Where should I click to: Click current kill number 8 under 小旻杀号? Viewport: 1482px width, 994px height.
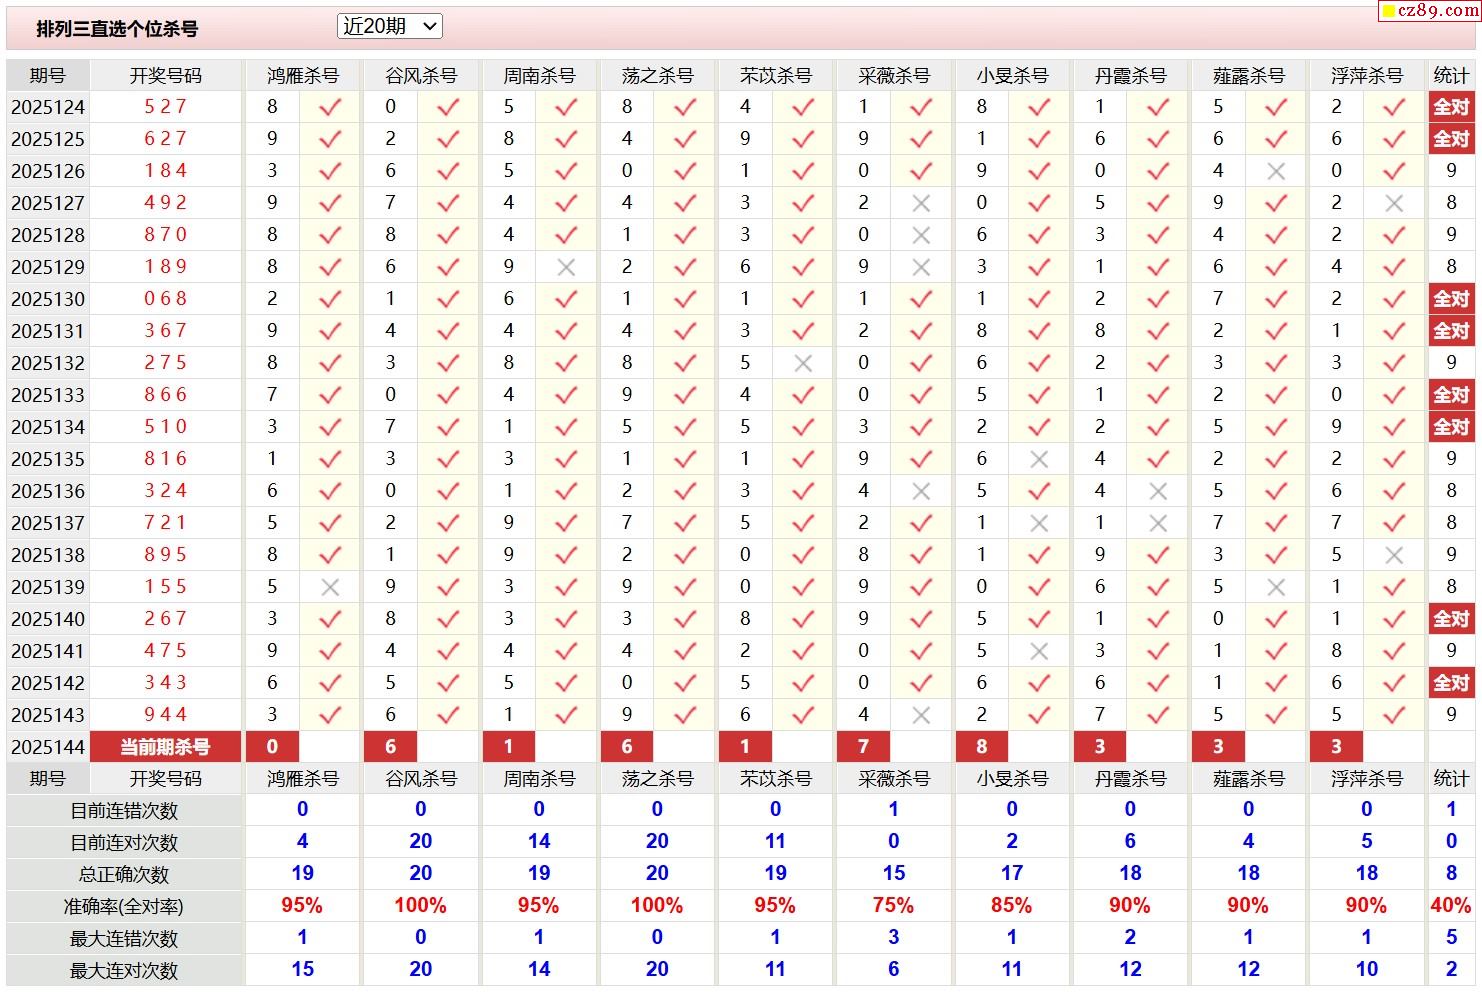tap(981, 747)
